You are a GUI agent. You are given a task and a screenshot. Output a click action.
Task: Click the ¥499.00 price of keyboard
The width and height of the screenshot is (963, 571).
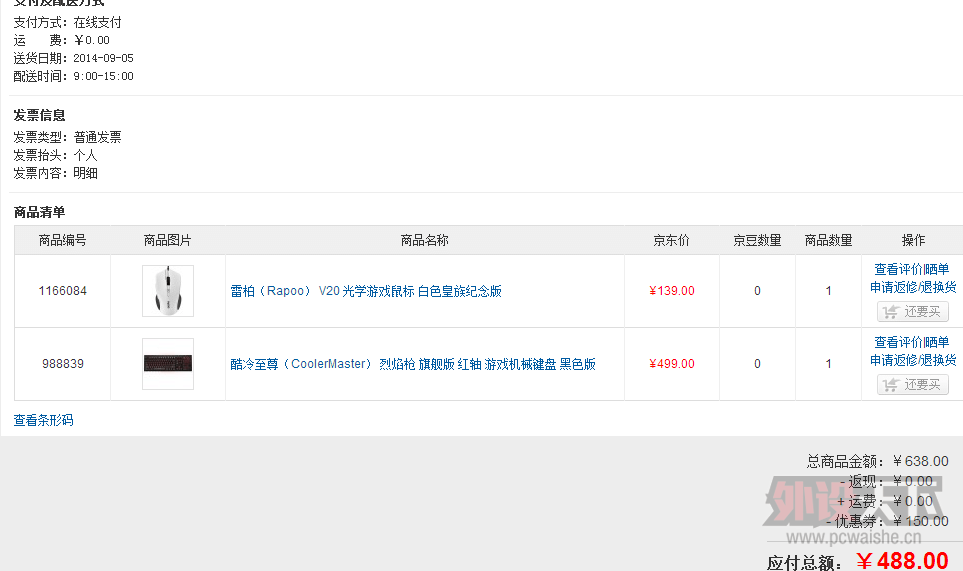pyautogui.click(x=672, y=364)
